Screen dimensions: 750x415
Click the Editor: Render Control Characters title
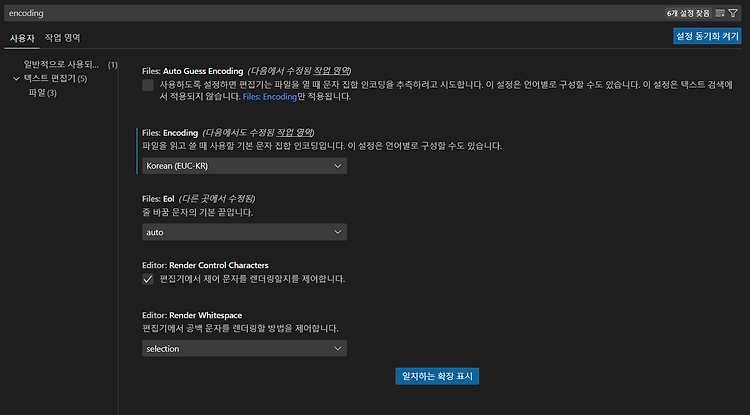pyautogui.click(x=205, y=265)
